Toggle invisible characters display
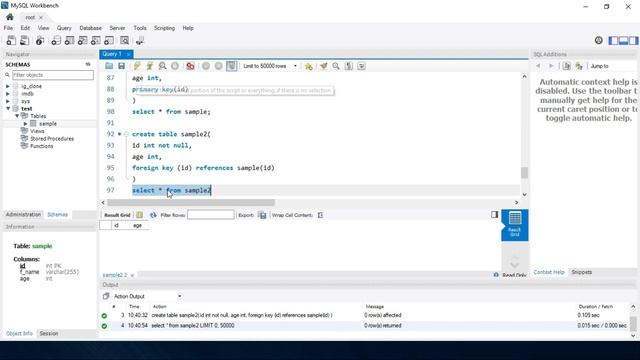This screenshot has width=640, height=360. coord(349,66)
